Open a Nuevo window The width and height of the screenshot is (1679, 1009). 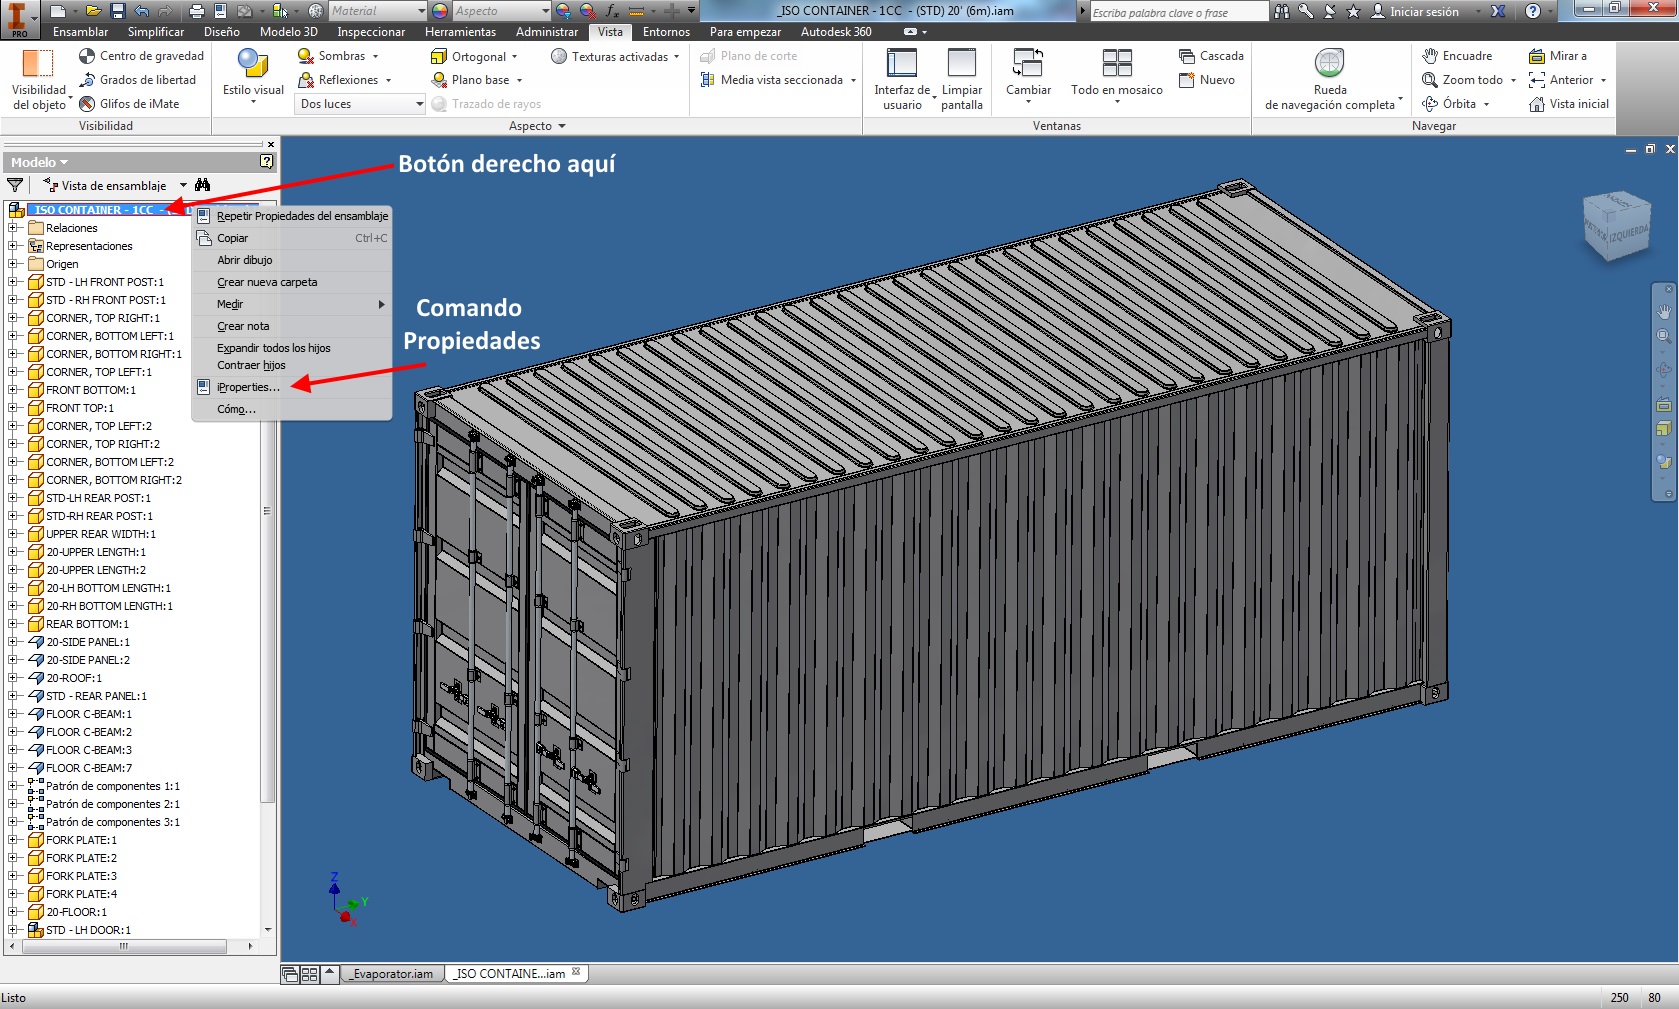point(1207,80)
